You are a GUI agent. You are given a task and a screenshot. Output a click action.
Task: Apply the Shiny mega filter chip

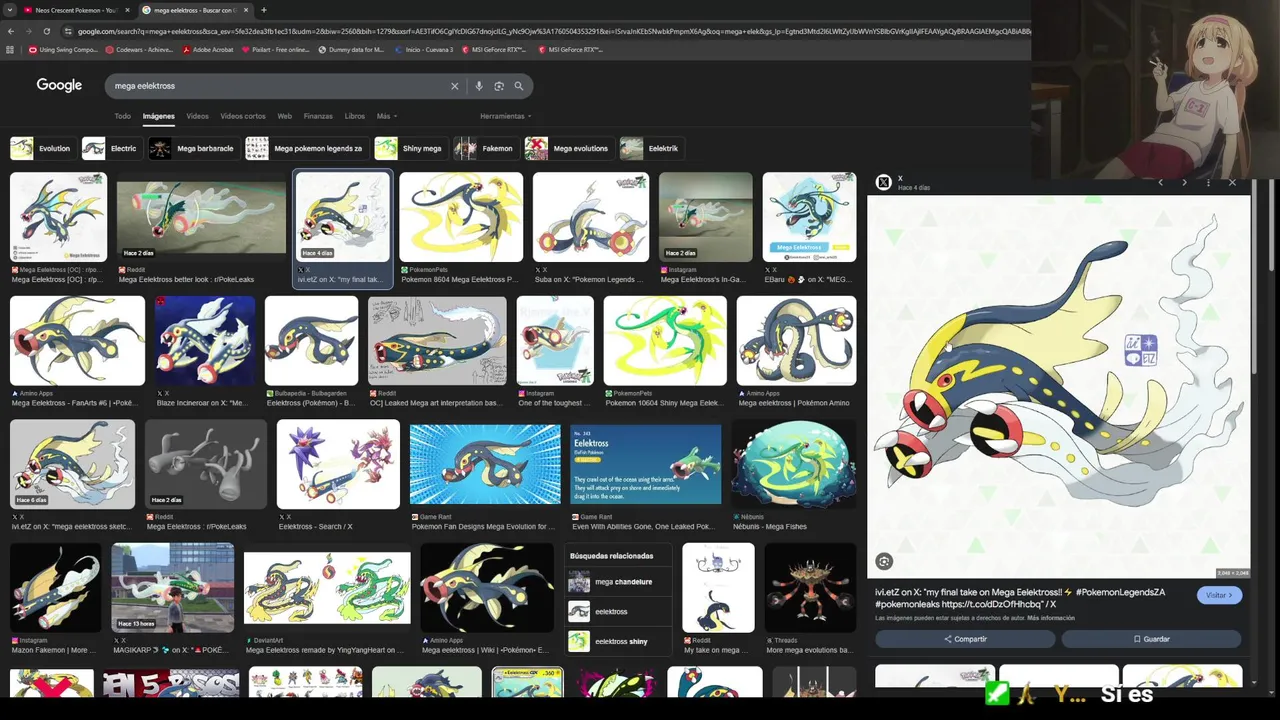click(410, 149)
